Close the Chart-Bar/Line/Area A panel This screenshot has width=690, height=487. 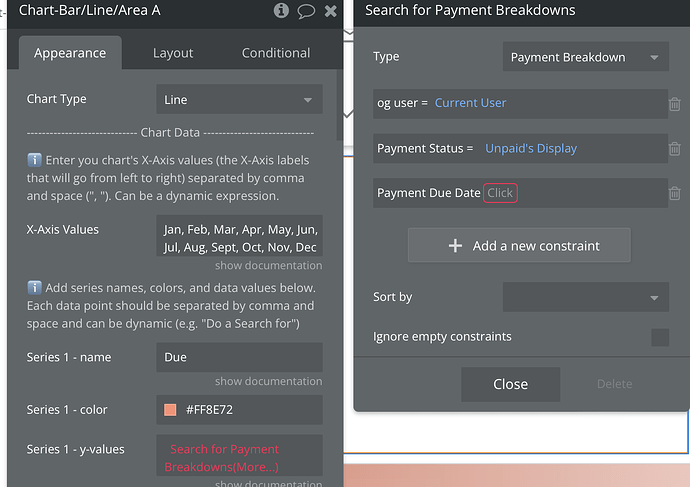coord(330,11)
